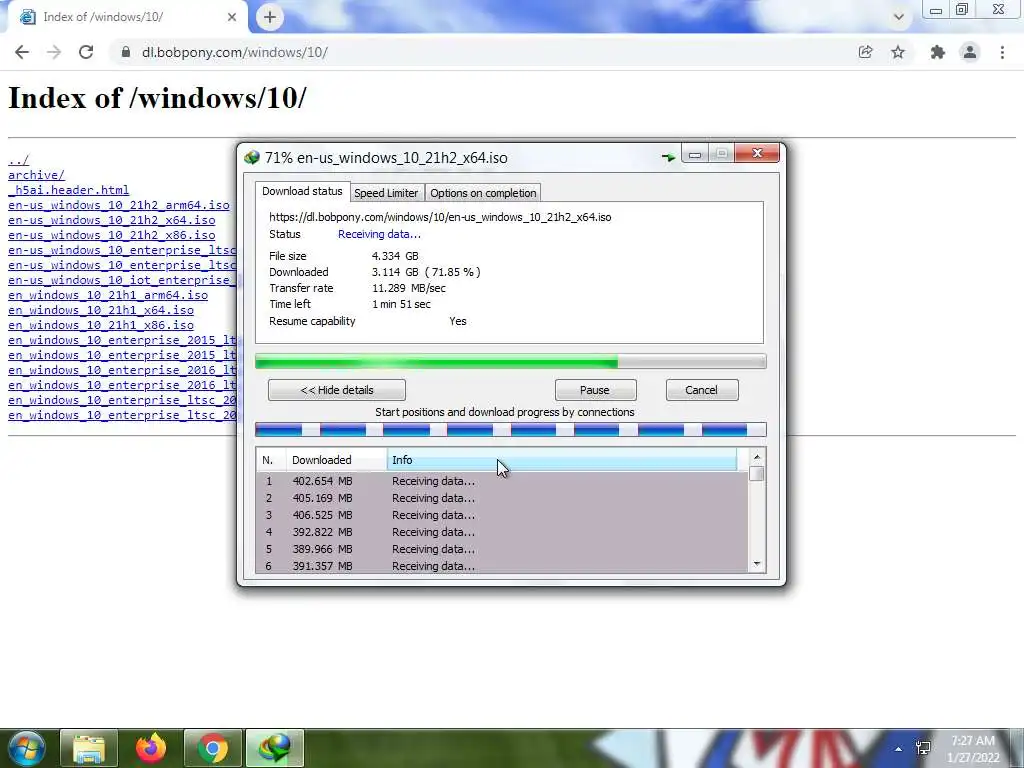Reload the page with refresh icon
The height and width of the screenshot is (768, 1024).
tap(86, 52)
